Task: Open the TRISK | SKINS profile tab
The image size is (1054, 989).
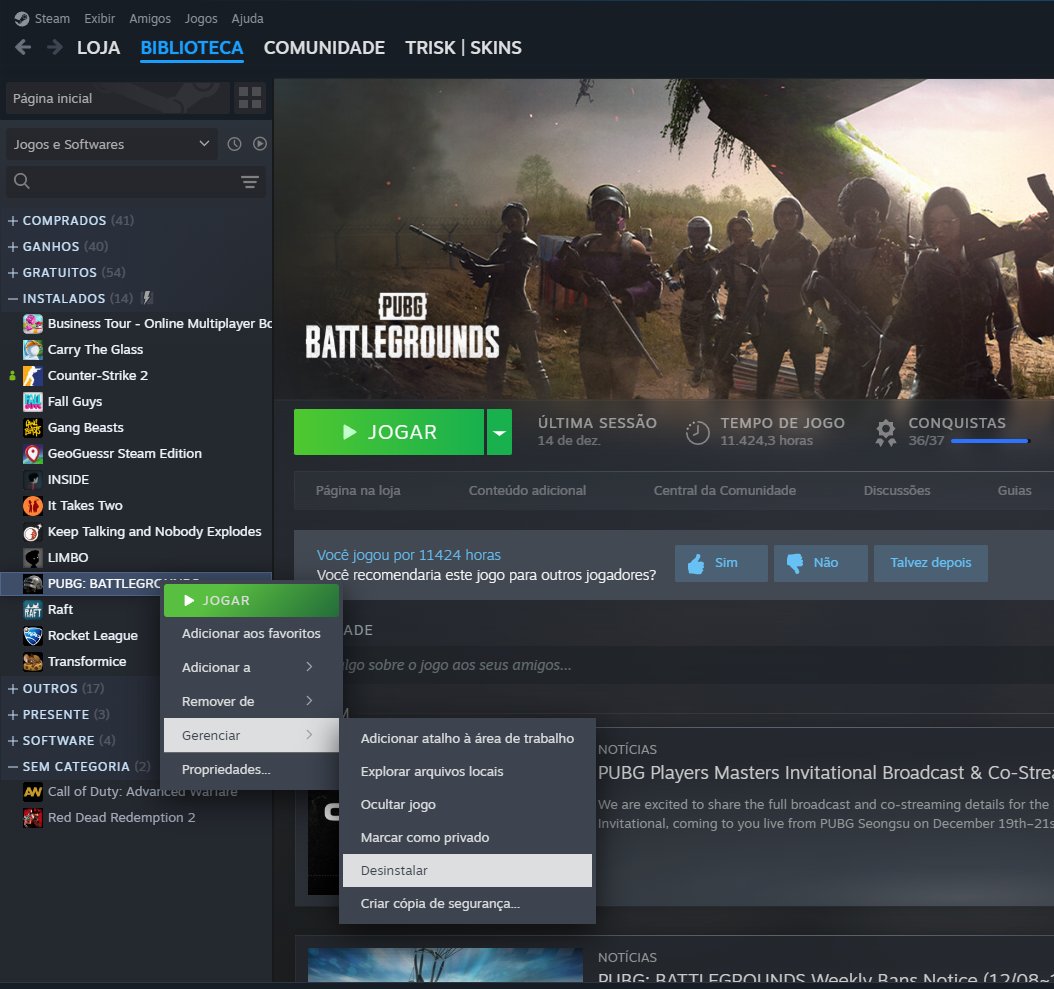Action: pyautogui.click(x=463, y=48)
